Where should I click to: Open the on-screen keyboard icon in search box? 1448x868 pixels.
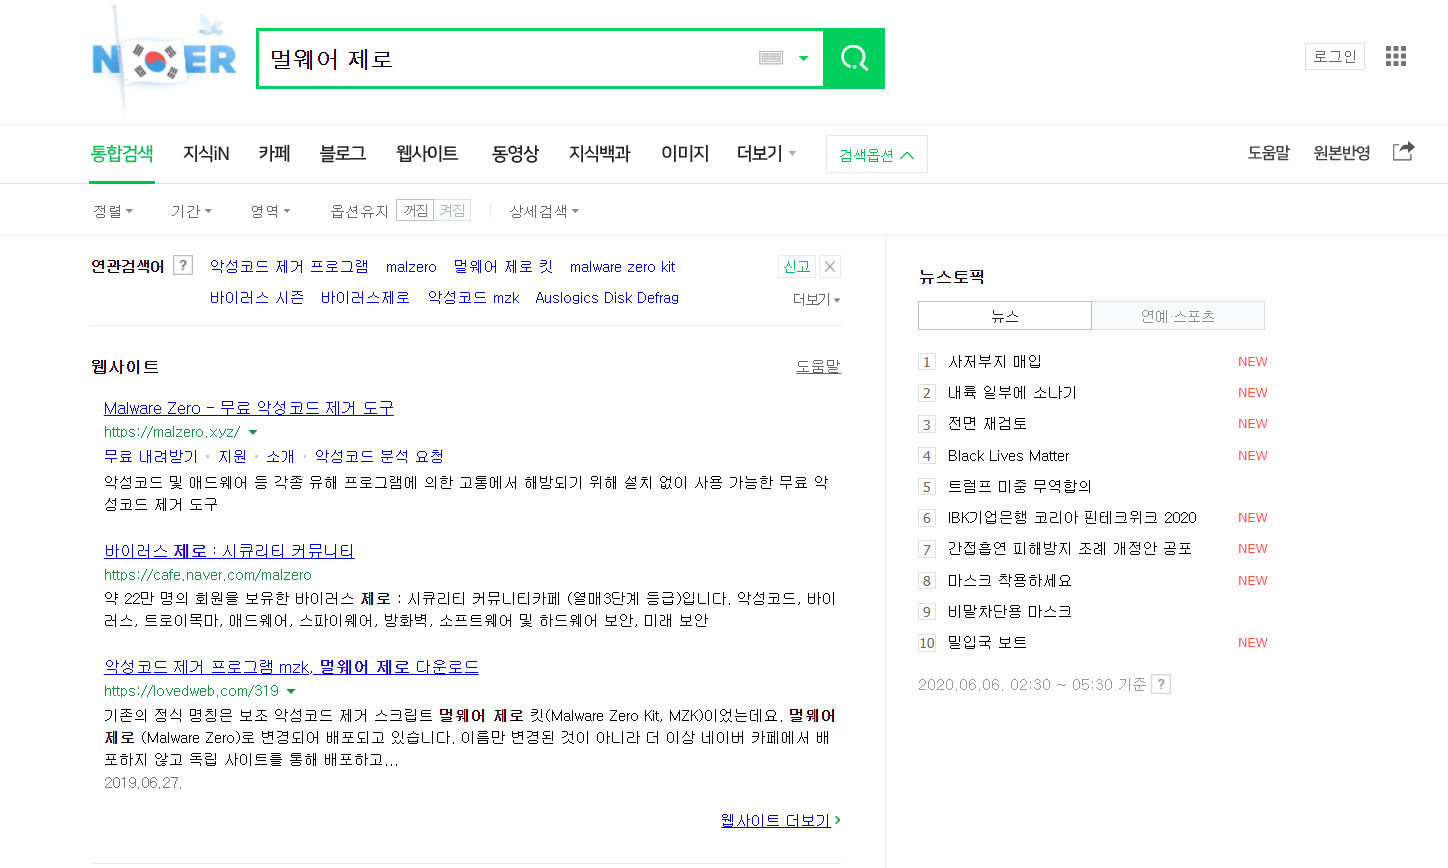(771, 58)
